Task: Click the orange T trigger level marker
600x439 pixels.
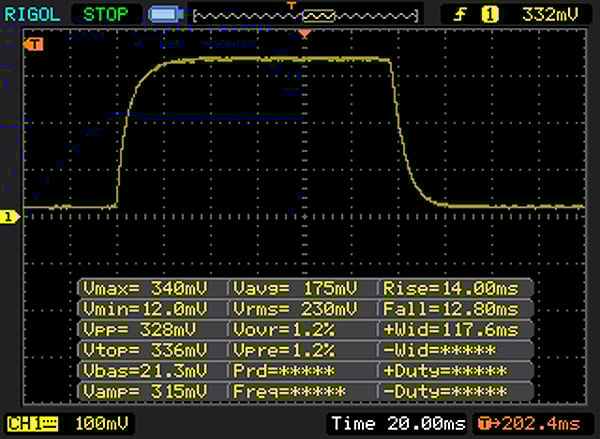Action: click(33, 44)
